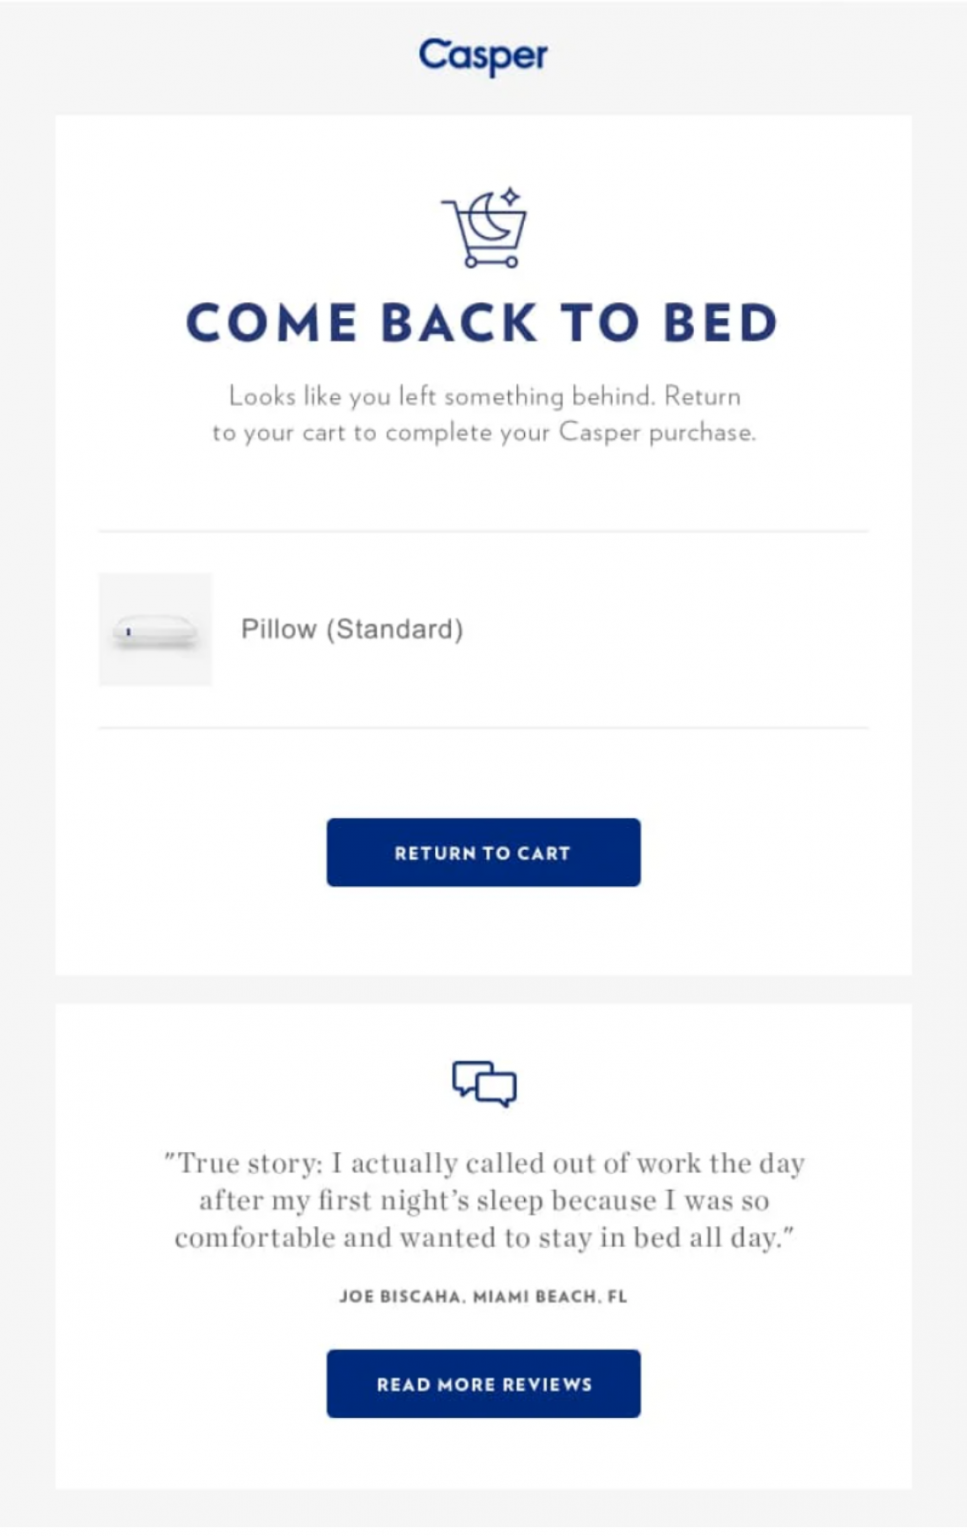
Task: Click the sparkle star above the cart
Action: click(x=511, y=196)
